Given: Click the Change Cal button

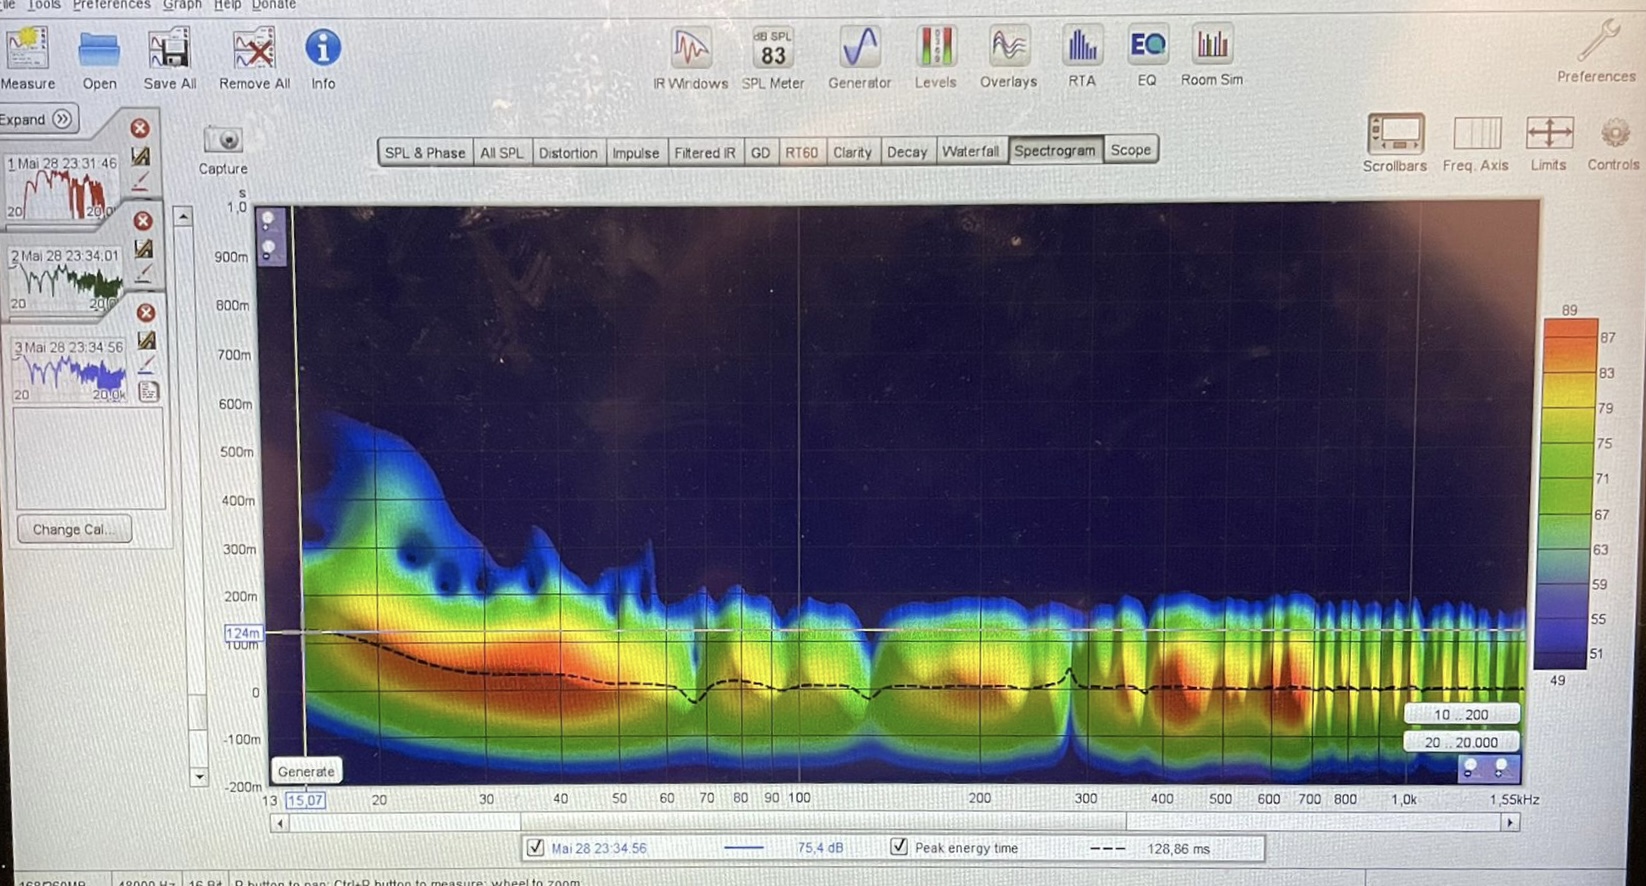Looking at the screenshot, I should pos(73,529).
